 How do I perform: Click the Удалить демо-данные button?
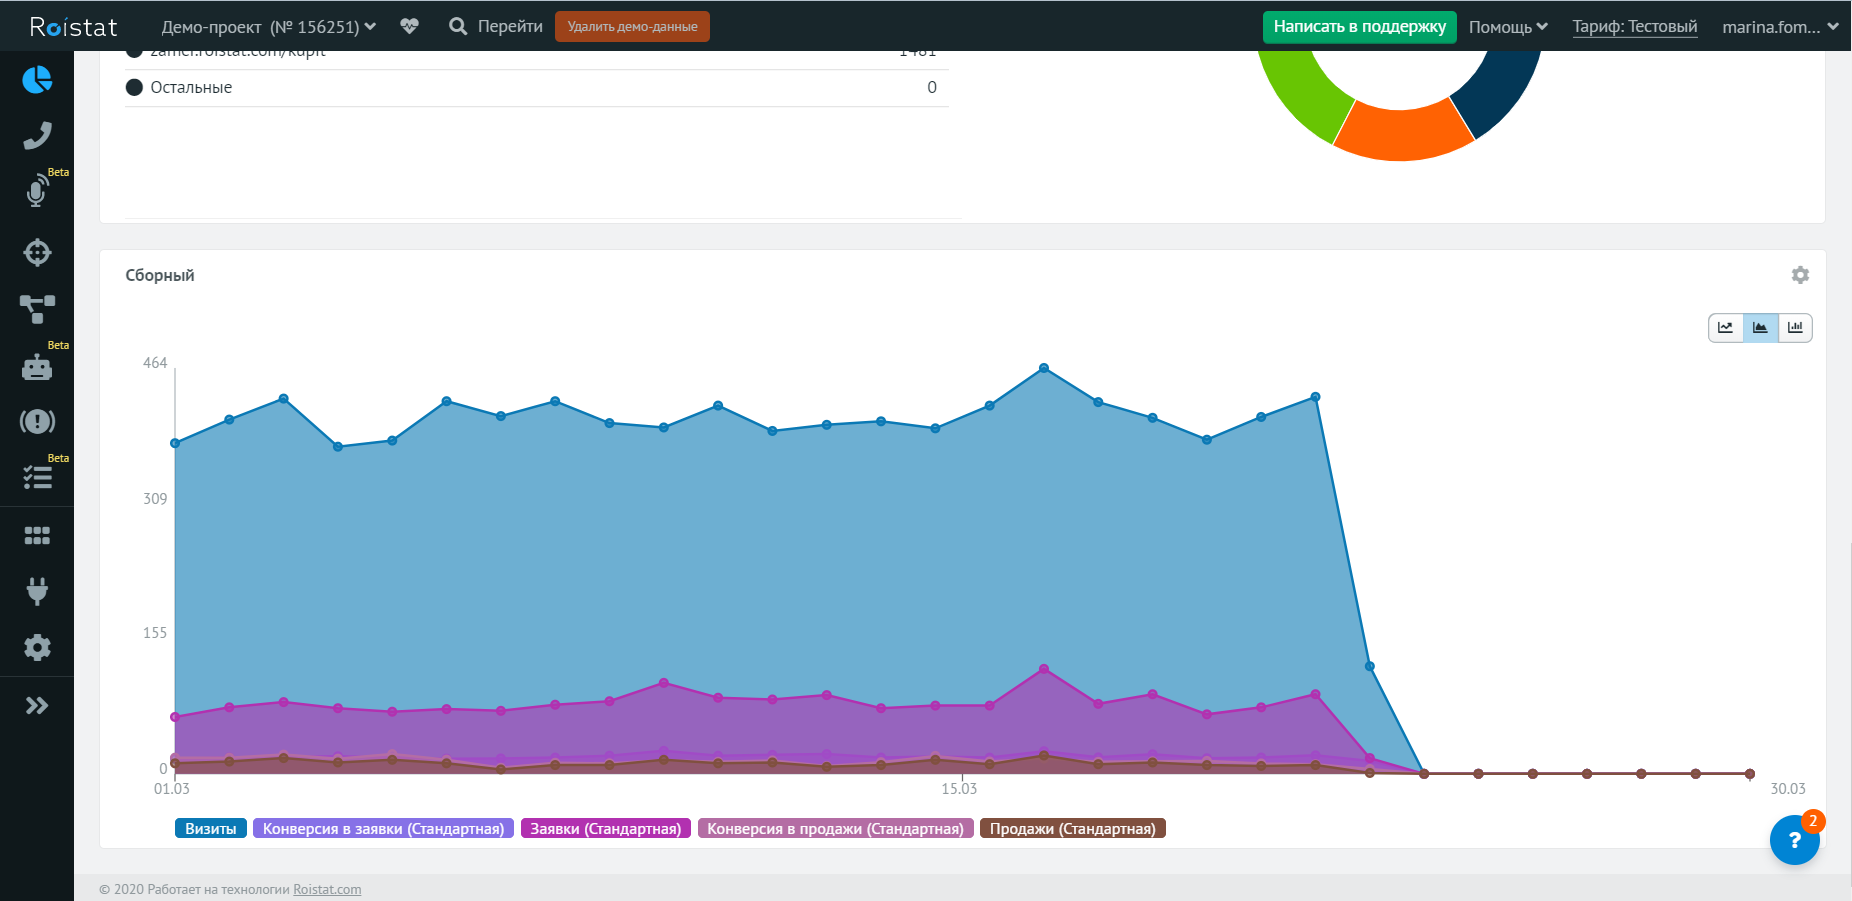(x=632, y=27)
